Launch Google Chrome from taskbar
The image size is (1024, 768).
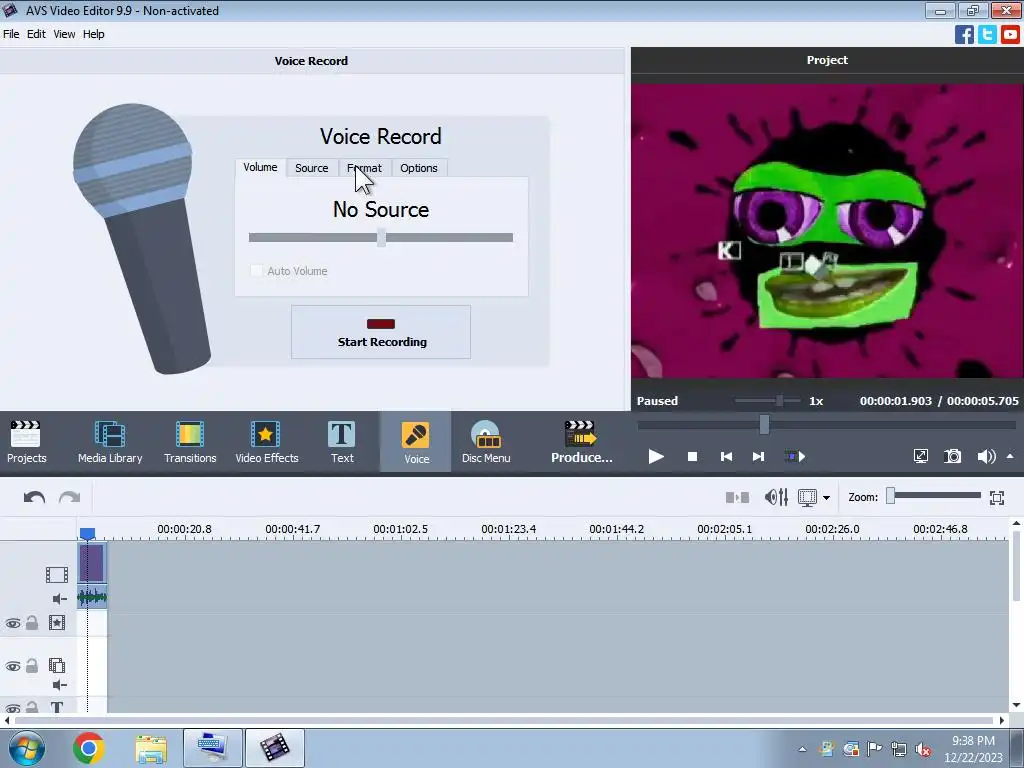(89, 748)
